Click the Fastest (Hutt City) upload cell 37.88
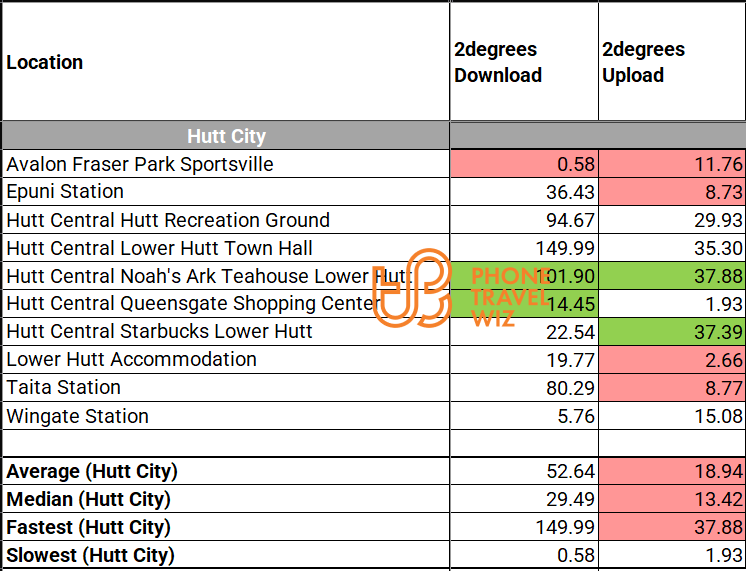The width and height of the screenshot is (746, 571). [671, 527]
